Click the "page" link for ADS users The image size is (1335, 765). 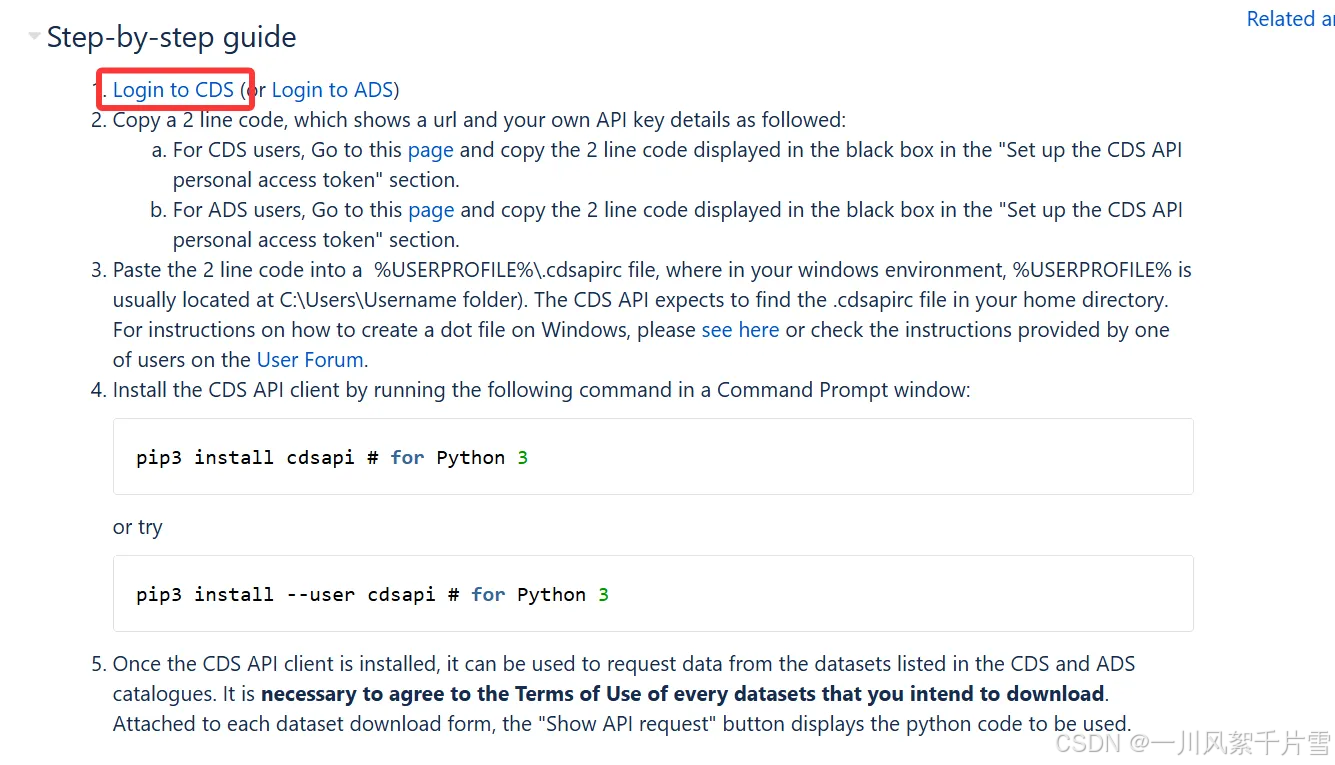click(431, 209)
